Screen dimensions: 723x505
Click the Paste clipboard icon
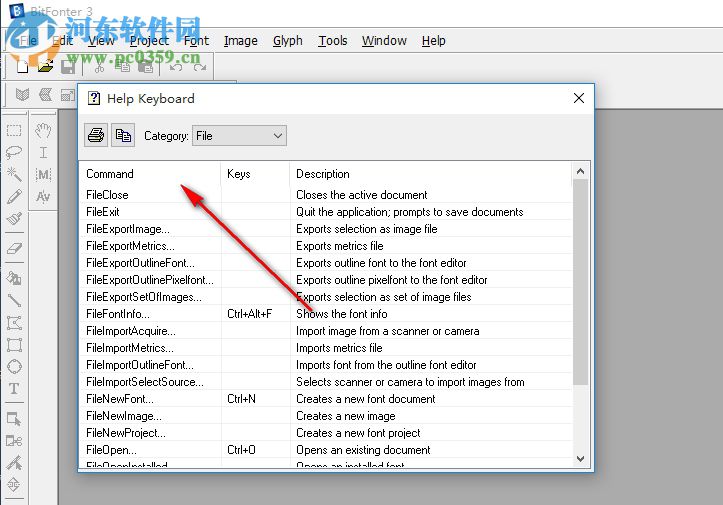point(146,67)
